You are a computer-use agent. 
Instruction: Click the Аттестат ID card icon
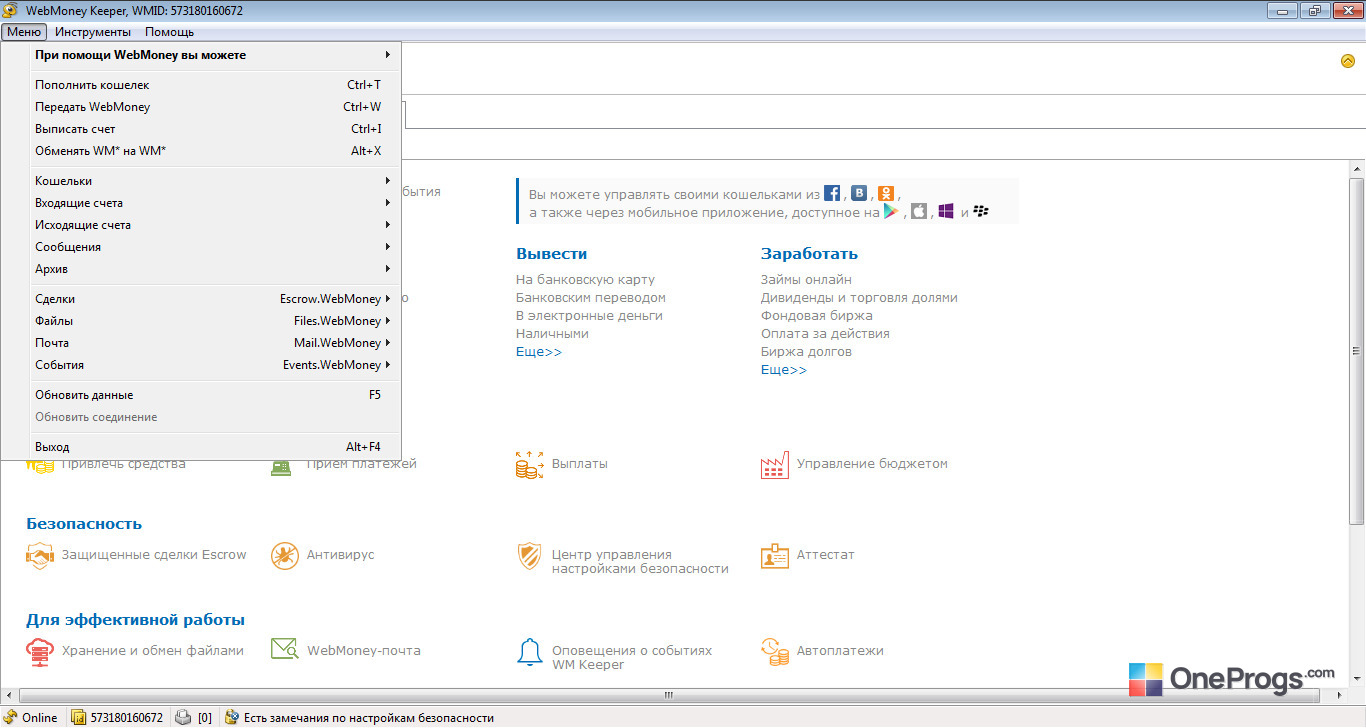click(775, 555)
